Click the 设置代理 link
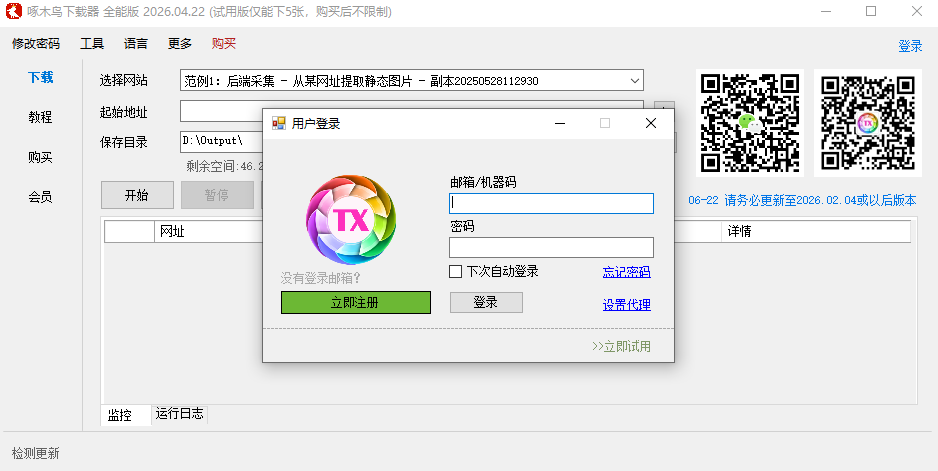 pos(626,305)
